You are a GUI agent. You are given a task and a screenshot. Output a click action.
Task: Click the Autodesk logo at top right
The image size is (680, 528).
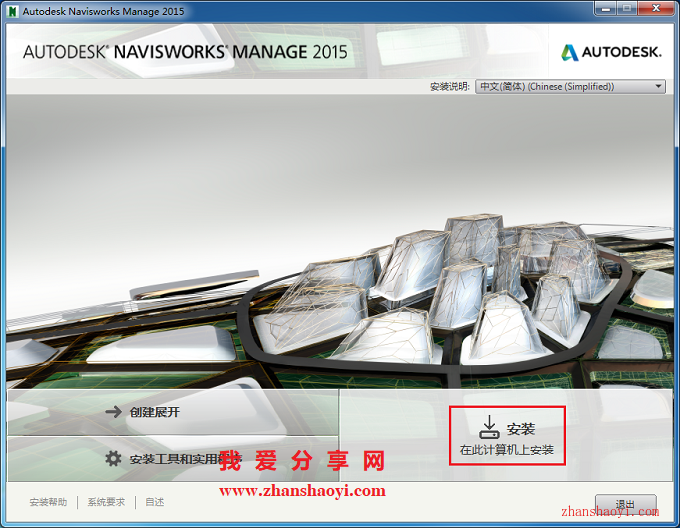pos(611,52)
